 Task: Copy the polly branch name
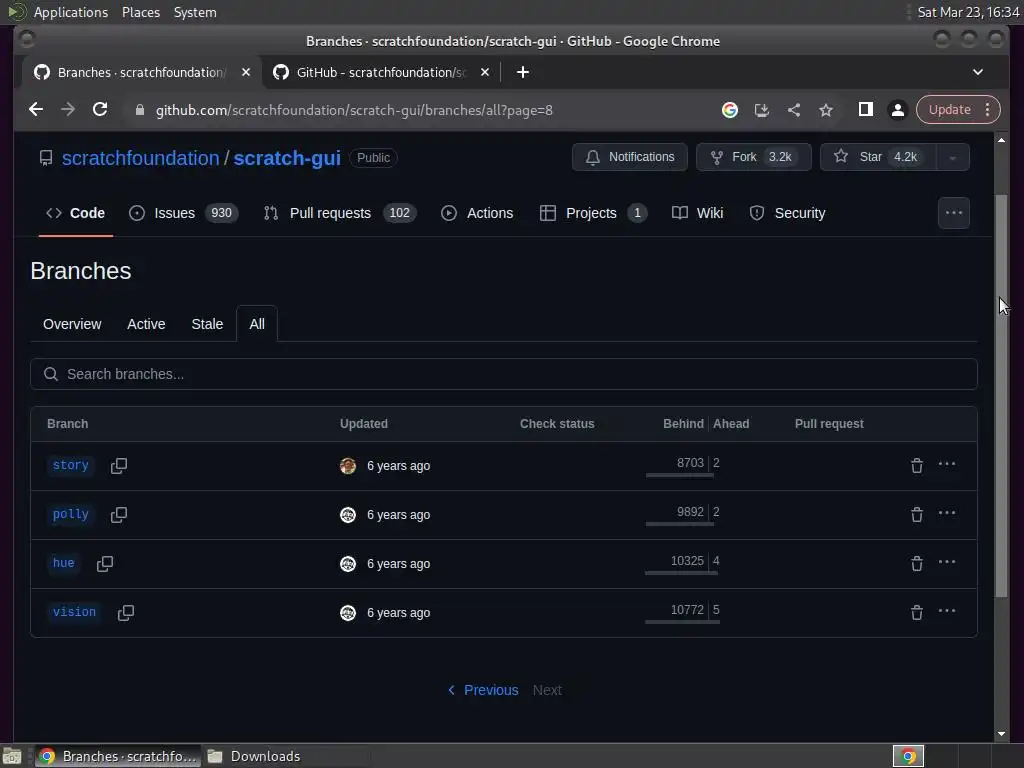[119, 515]
